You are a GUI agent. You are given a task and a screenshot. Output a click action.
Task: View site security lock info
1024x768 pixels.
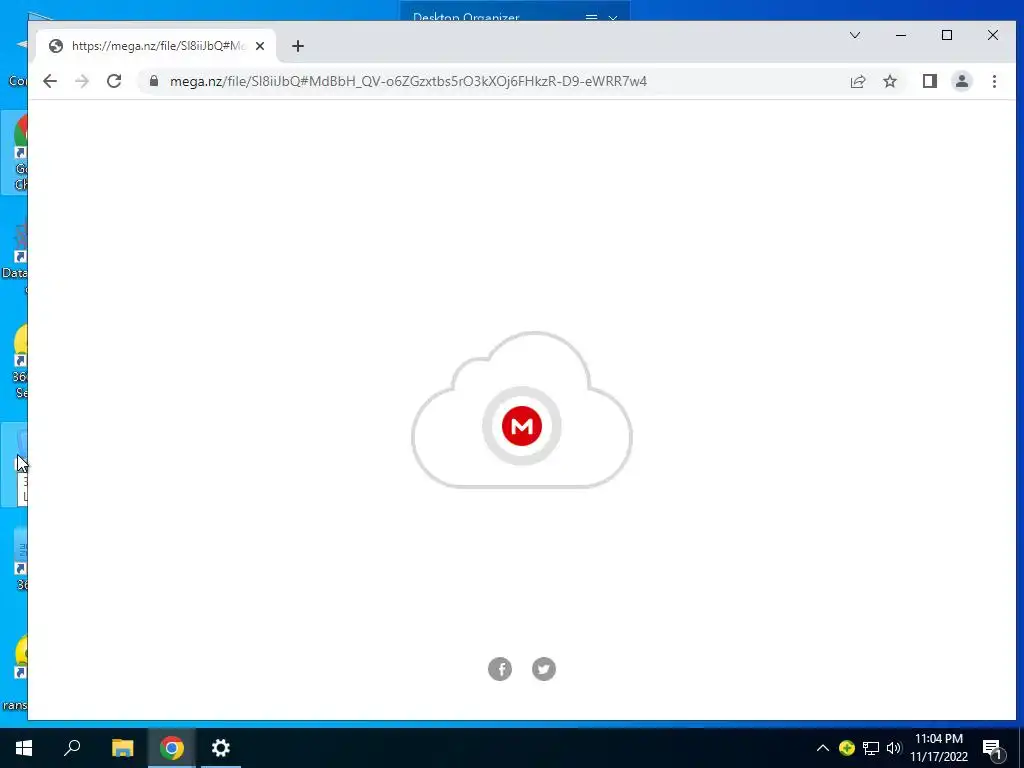[x=154, y=81]
